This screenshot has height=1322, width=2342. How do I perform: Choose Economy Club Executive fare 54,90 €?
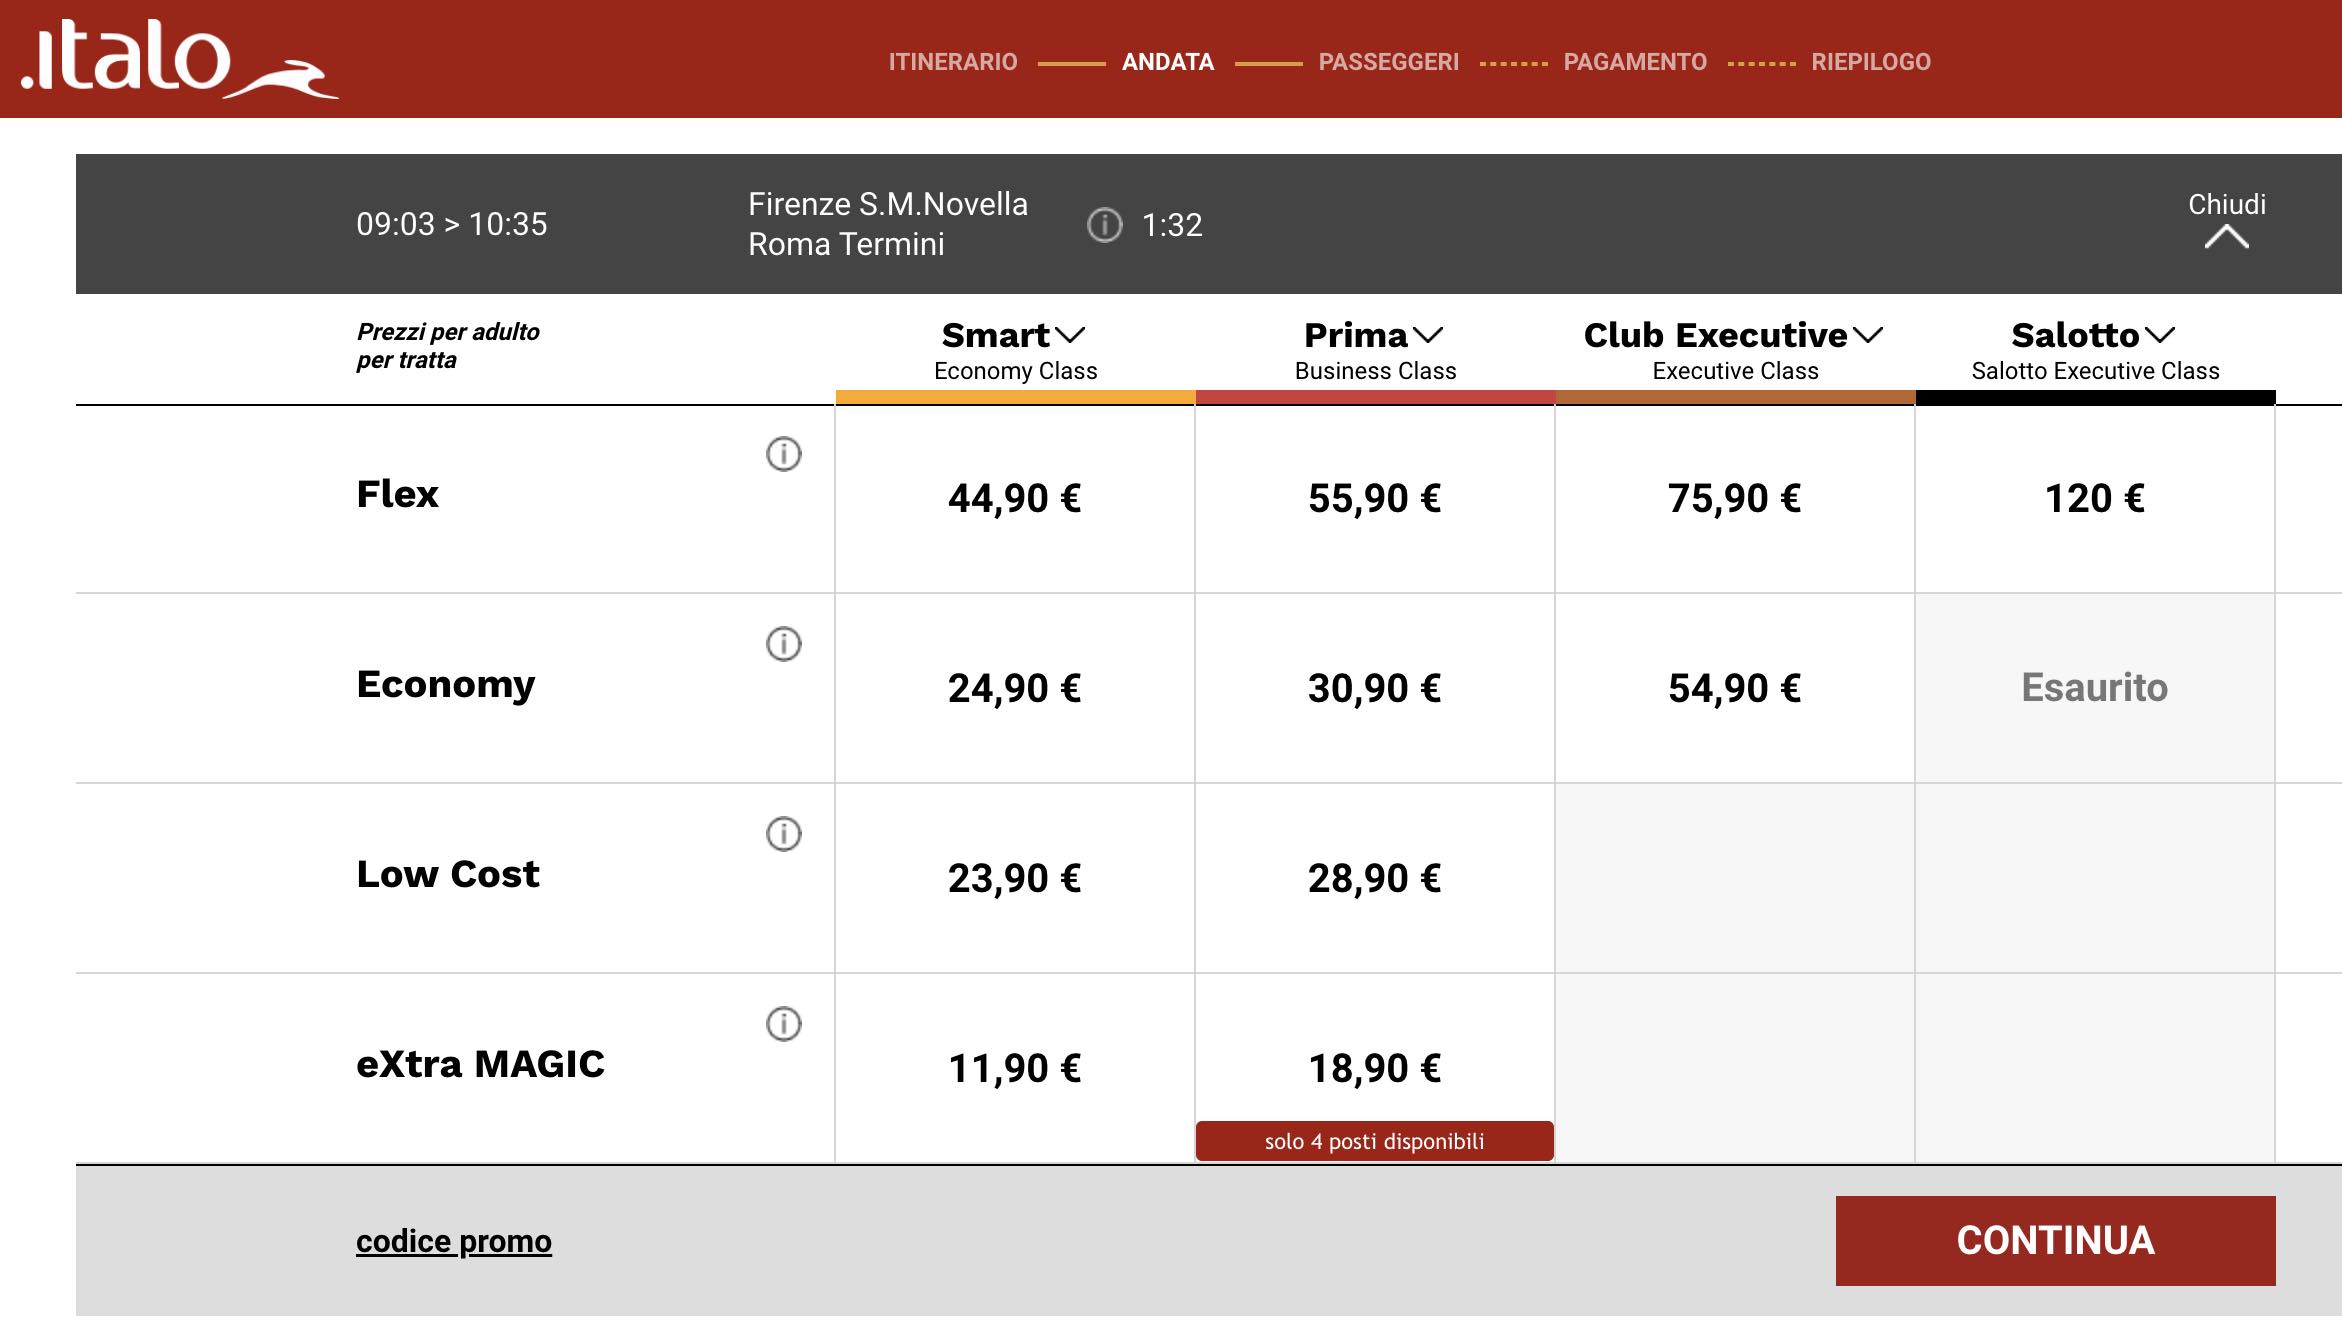1734,688
